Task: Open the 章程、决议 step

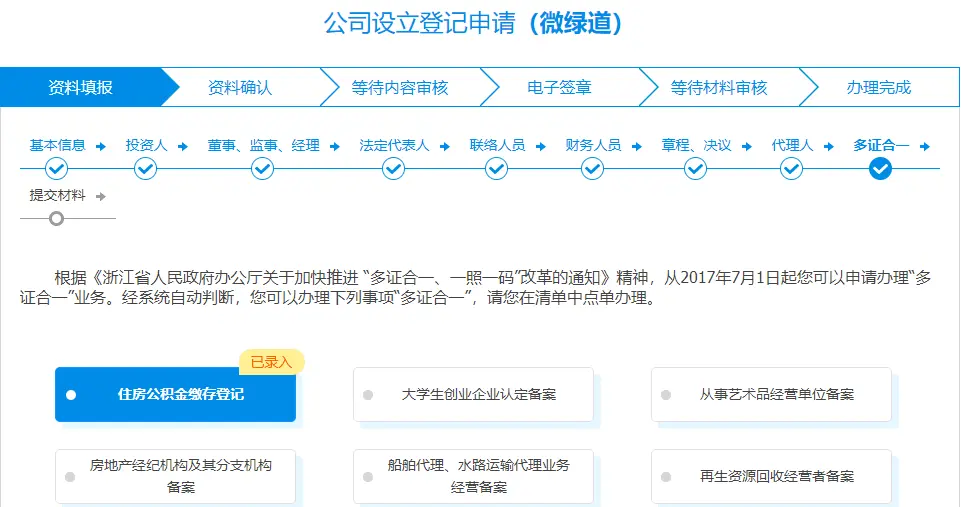Action: pos(696,145)
